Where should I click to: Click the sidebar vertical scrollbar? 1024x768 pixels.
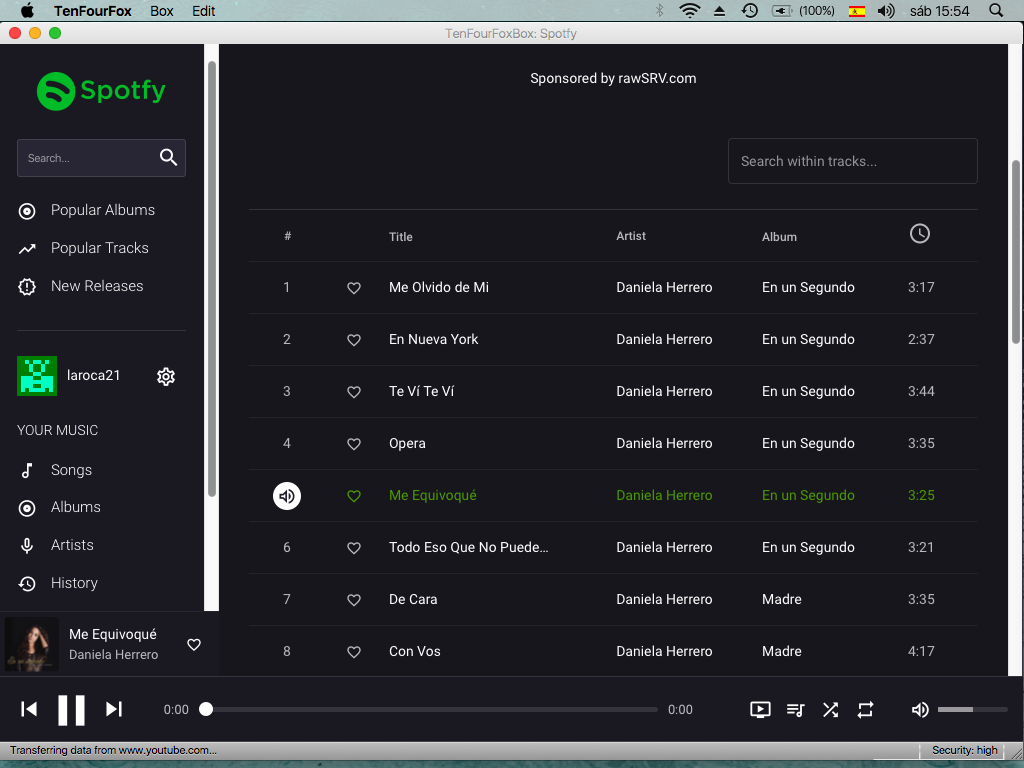pyautogui.click(x=212, y=279)
